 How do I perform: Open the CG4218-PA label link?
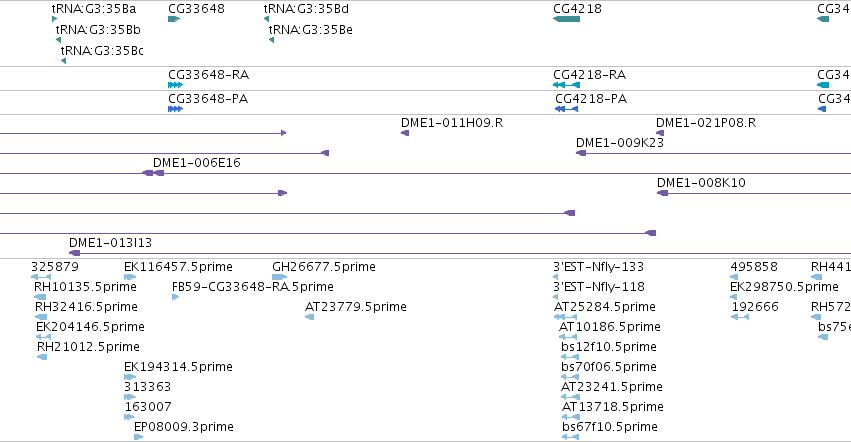(x=591, y=98)
